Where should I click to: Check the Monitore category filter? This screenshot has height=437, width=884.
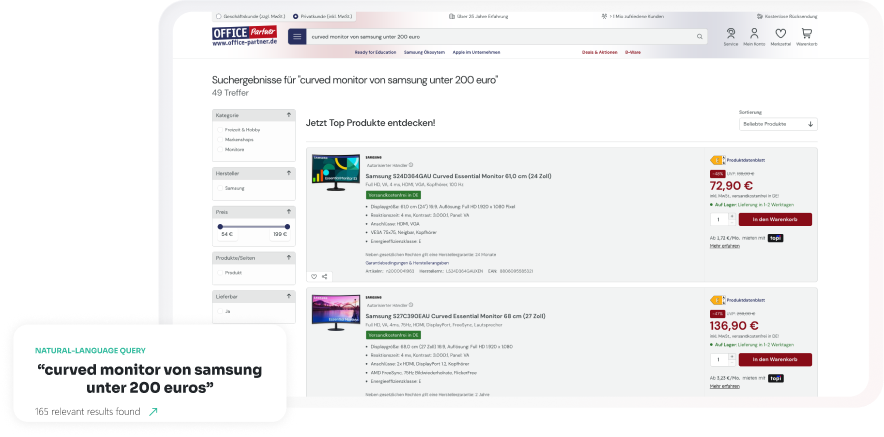pyautogui.click(x=220, y=149)
